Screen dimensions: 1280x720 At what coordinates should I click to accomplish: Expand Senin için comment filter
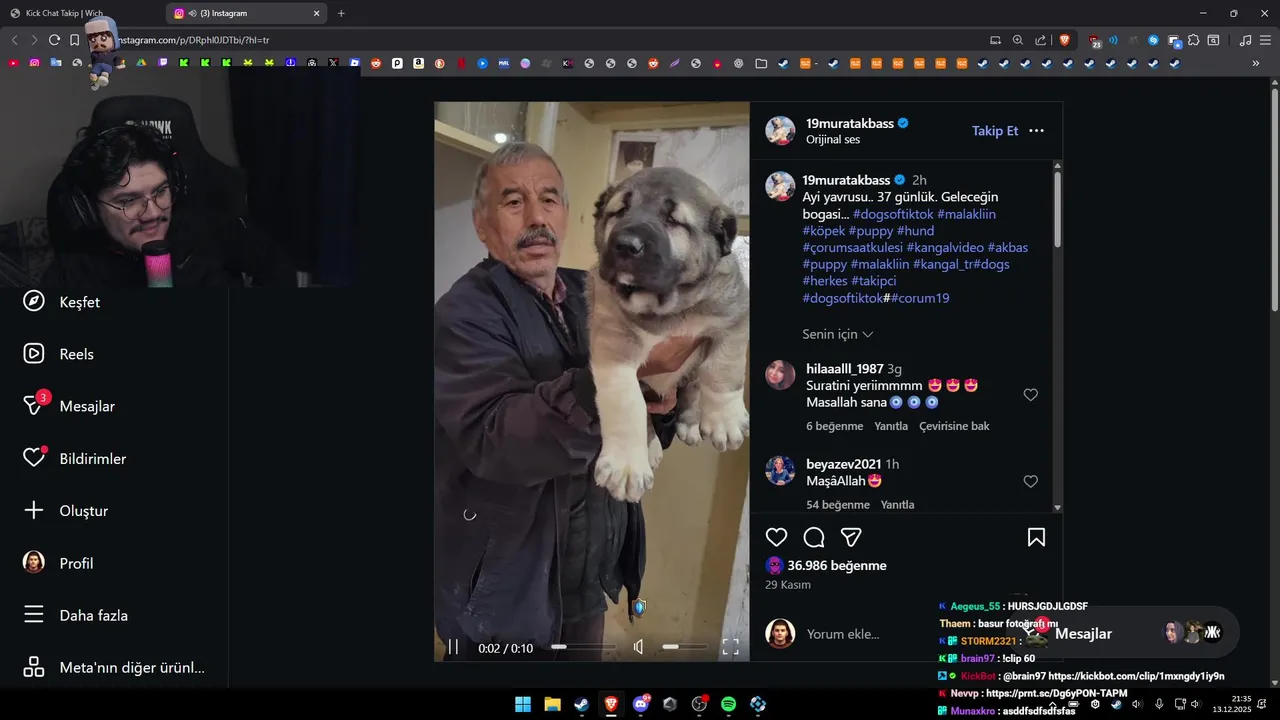(x=837, y=334)
